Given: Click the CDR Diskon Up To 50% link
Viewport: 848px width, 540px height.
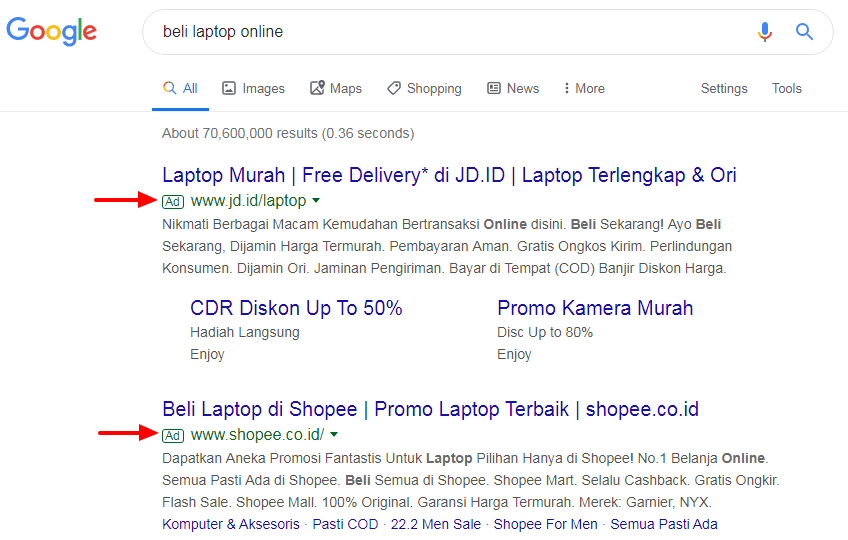Looking at the screenshot, I should (x=296, y=308).
